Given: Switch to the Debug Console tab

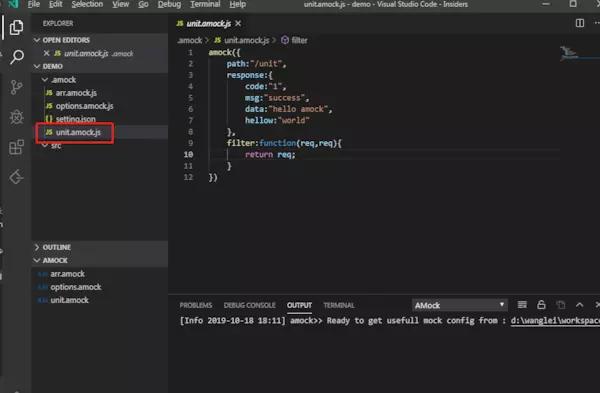Looking at the screenshot, I should click(249, 305).
